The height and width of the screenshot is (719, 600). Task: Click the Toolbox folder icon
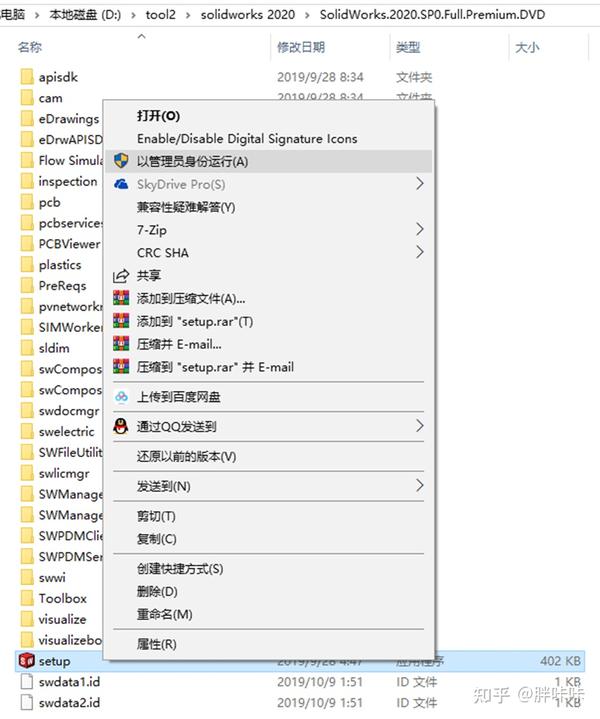coord(27,598)
